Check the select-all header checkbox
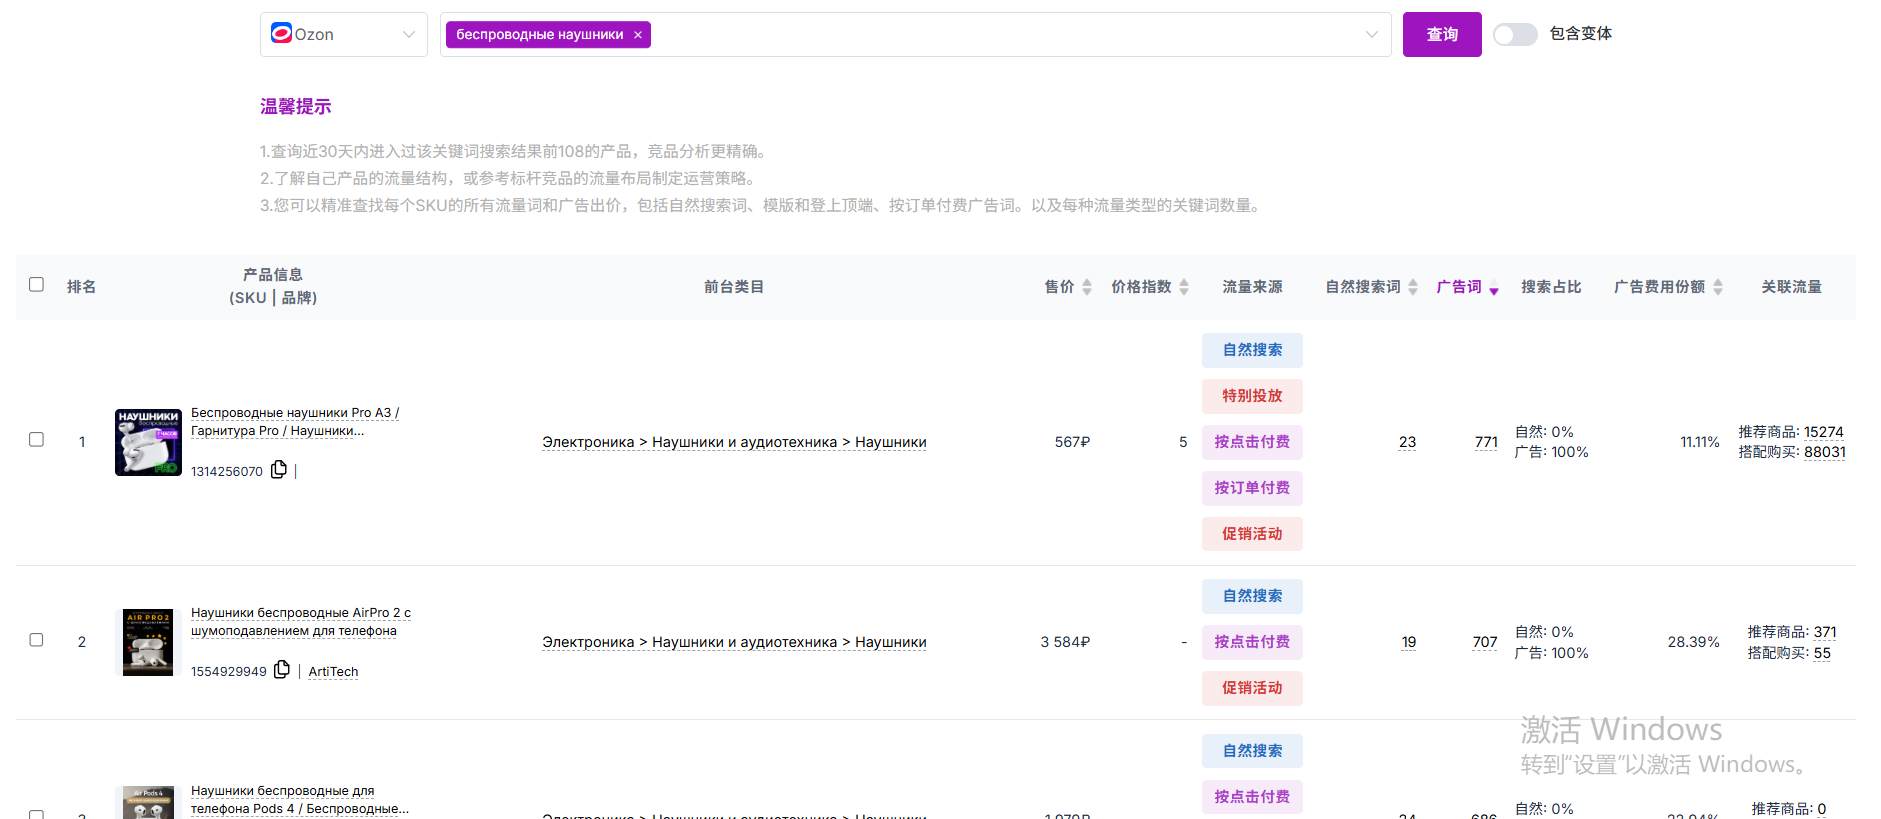The image size is (1881, 819). pyautogui.click(x=37, y=285)
